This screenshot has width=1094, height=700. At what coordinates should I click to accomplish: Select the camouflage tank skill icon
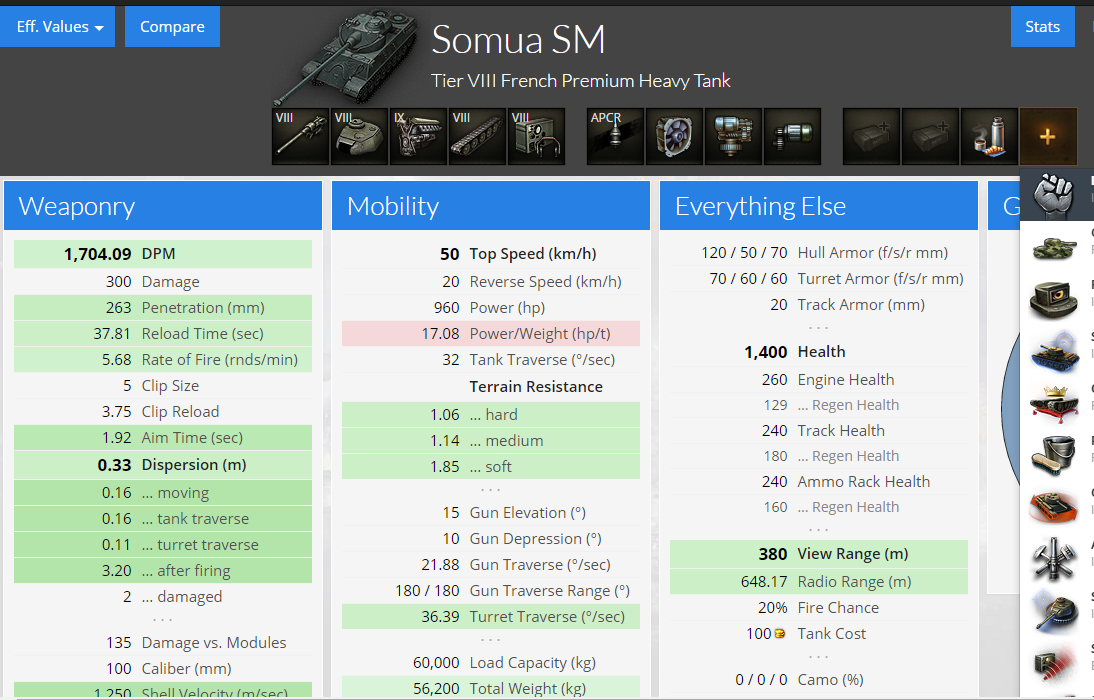coord(1054,247)
